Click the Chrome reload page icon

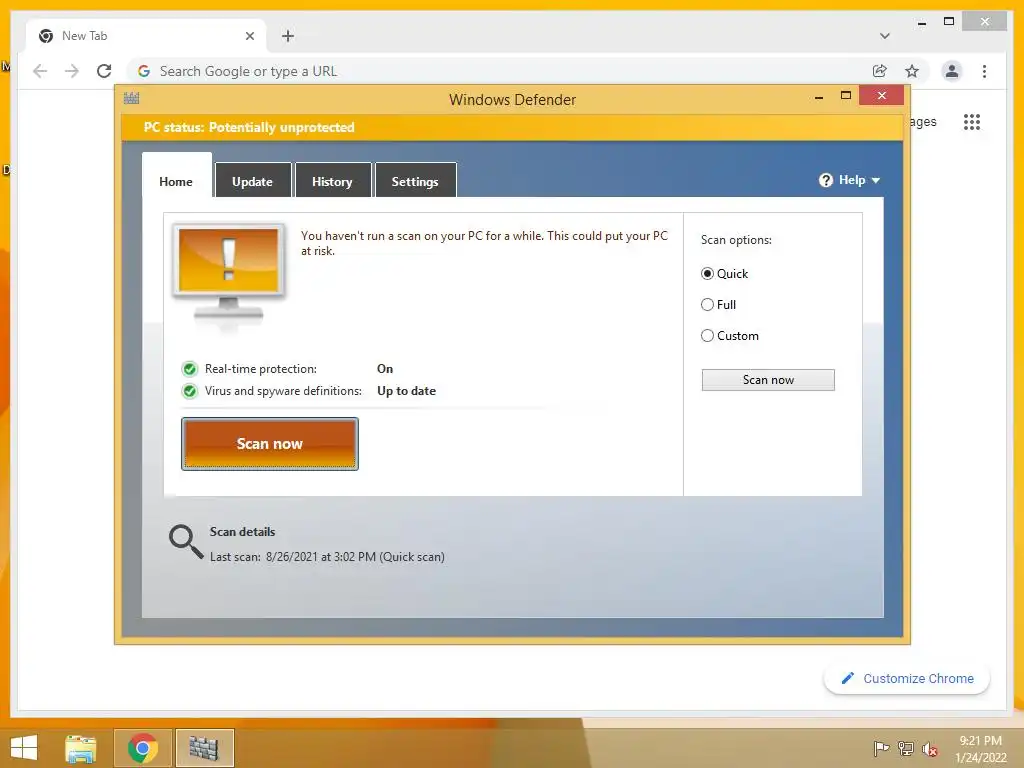(104, 71)
